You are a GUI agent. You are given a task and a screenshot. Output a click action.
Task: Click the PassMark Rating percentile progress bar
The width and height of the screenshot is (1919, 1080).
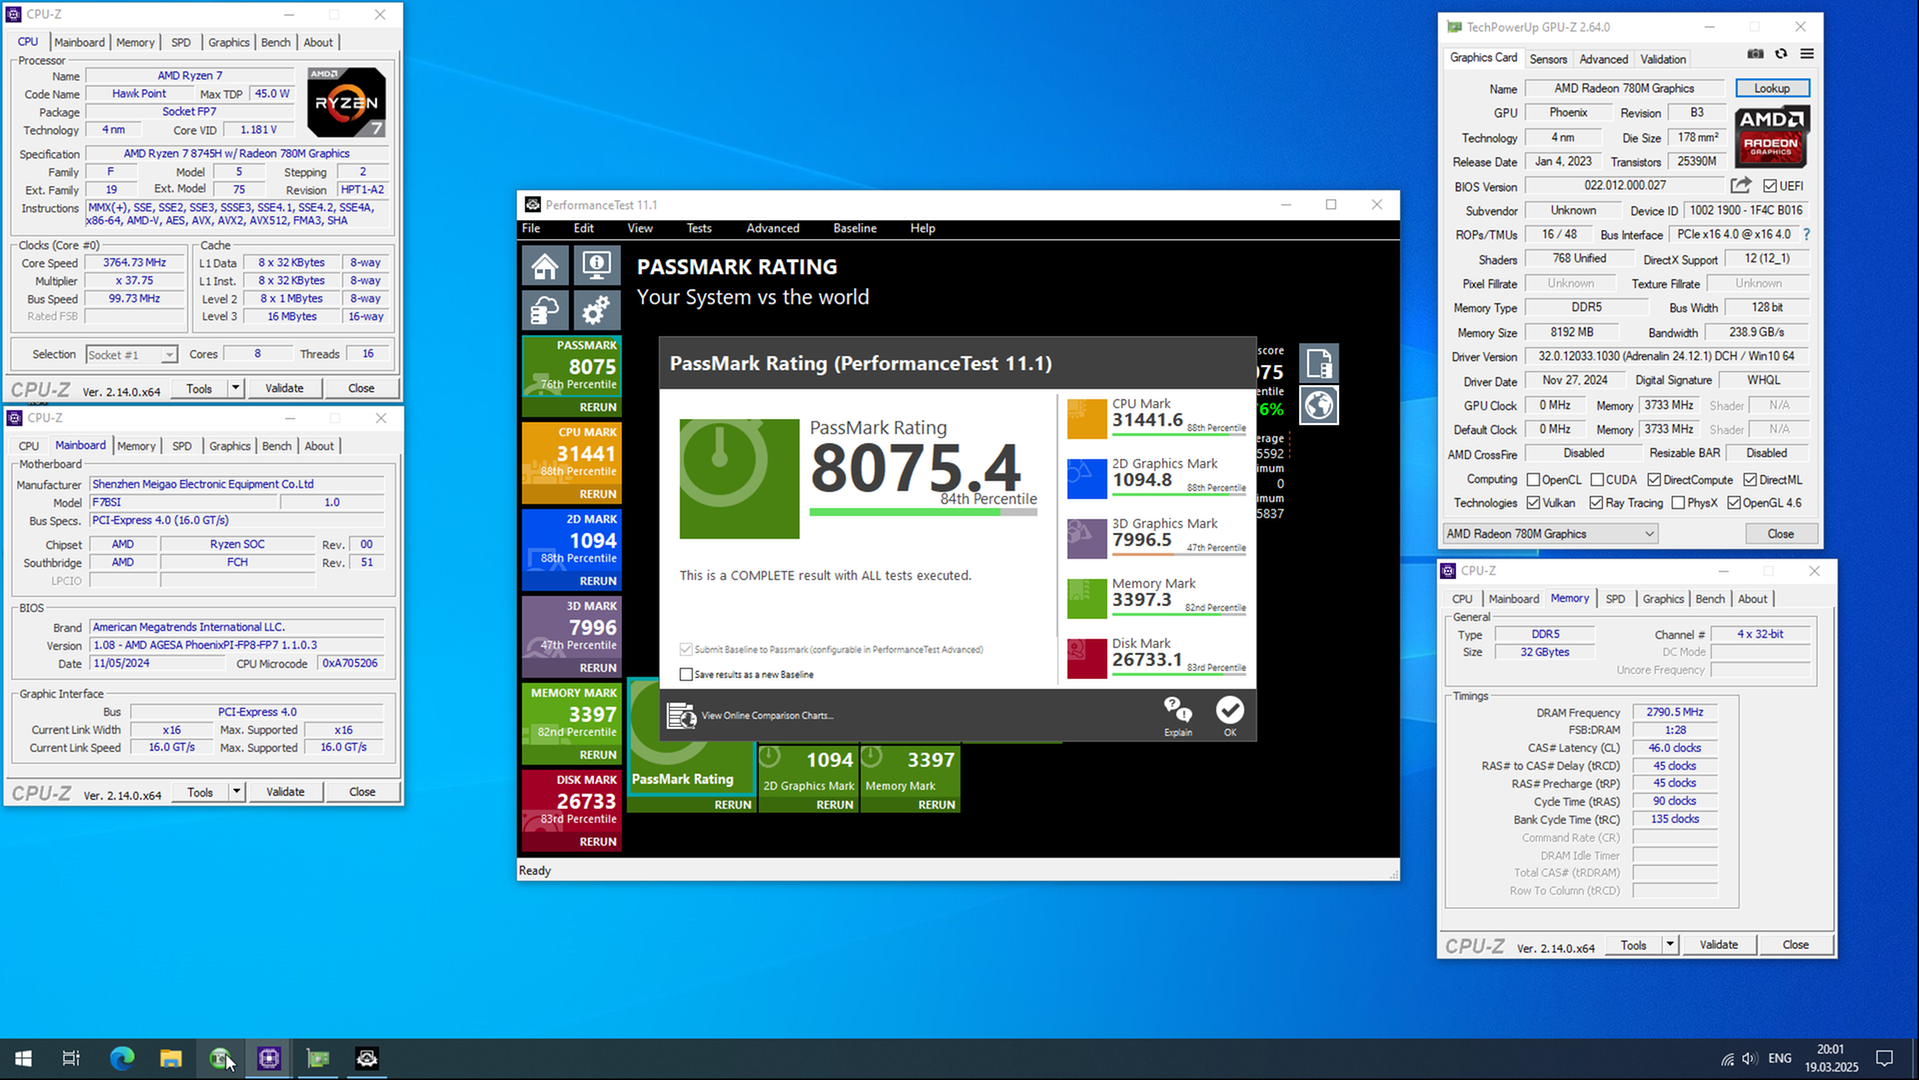coord(923,512)
